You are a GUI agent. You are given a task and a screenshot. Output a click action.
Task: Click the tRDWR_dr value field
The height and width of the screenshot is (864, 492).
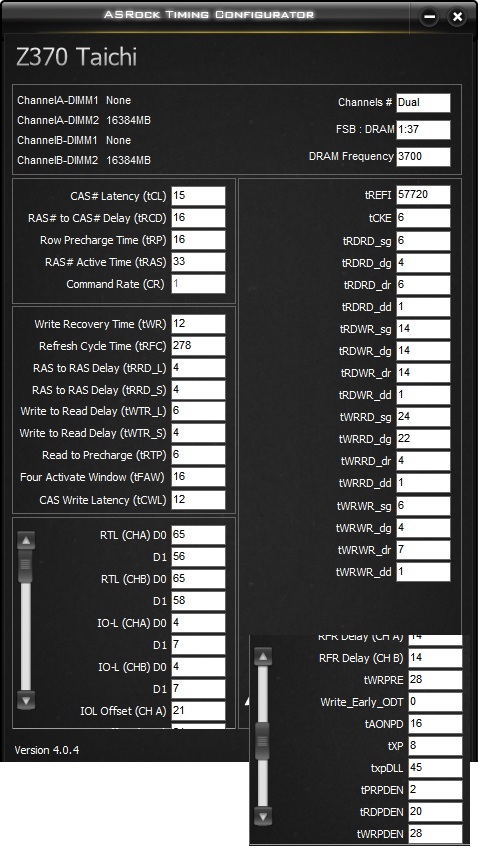click(x=423, y=373)
